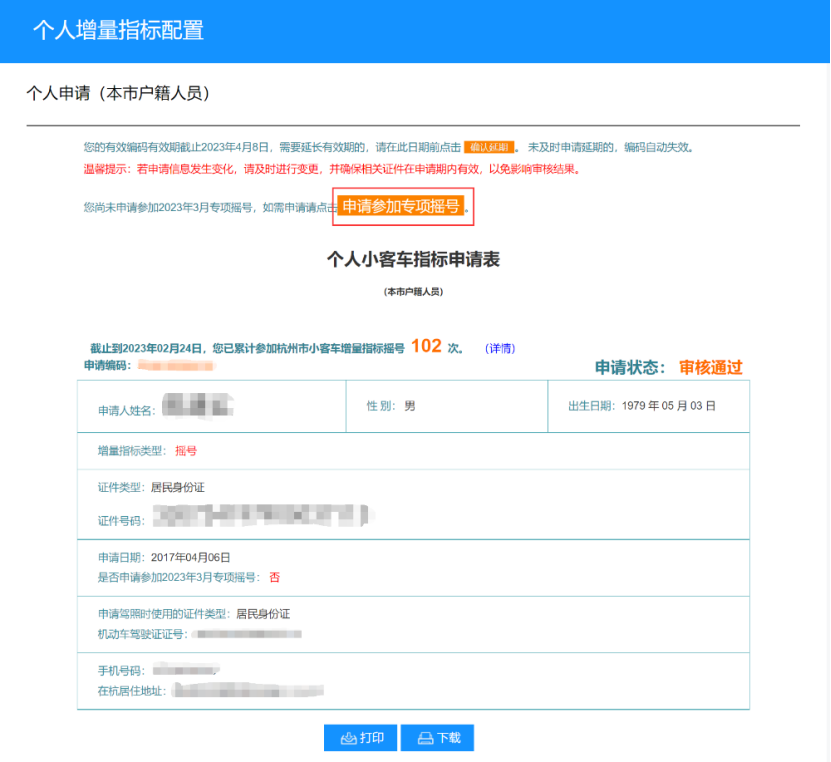The height and width of the screenshot is (762, 831).
Task: Click the blurred 在杭居住地址 address value
Action: (248, 691)
